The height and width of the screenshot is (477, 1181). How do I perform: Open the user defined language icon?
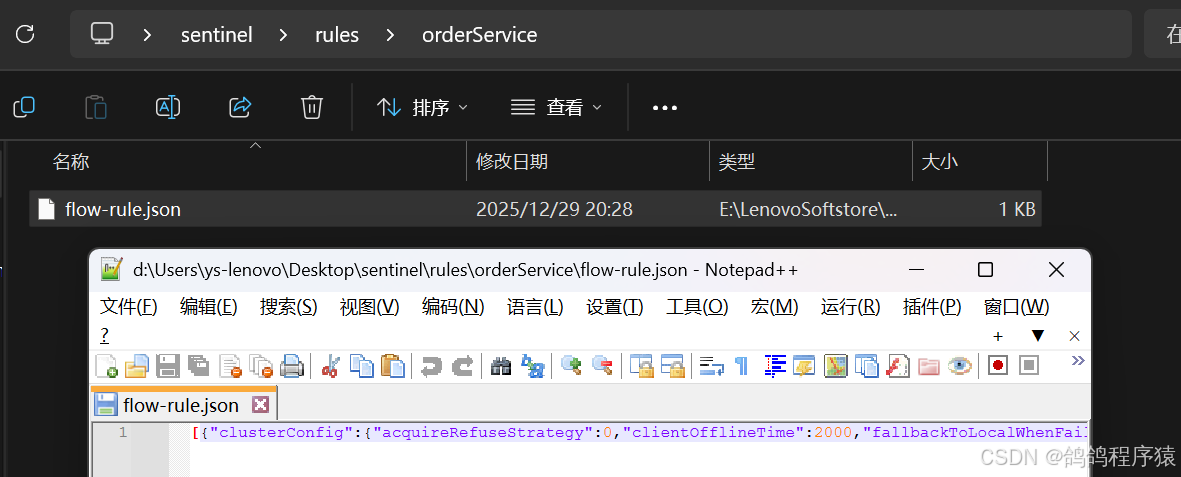coord(805,366)
